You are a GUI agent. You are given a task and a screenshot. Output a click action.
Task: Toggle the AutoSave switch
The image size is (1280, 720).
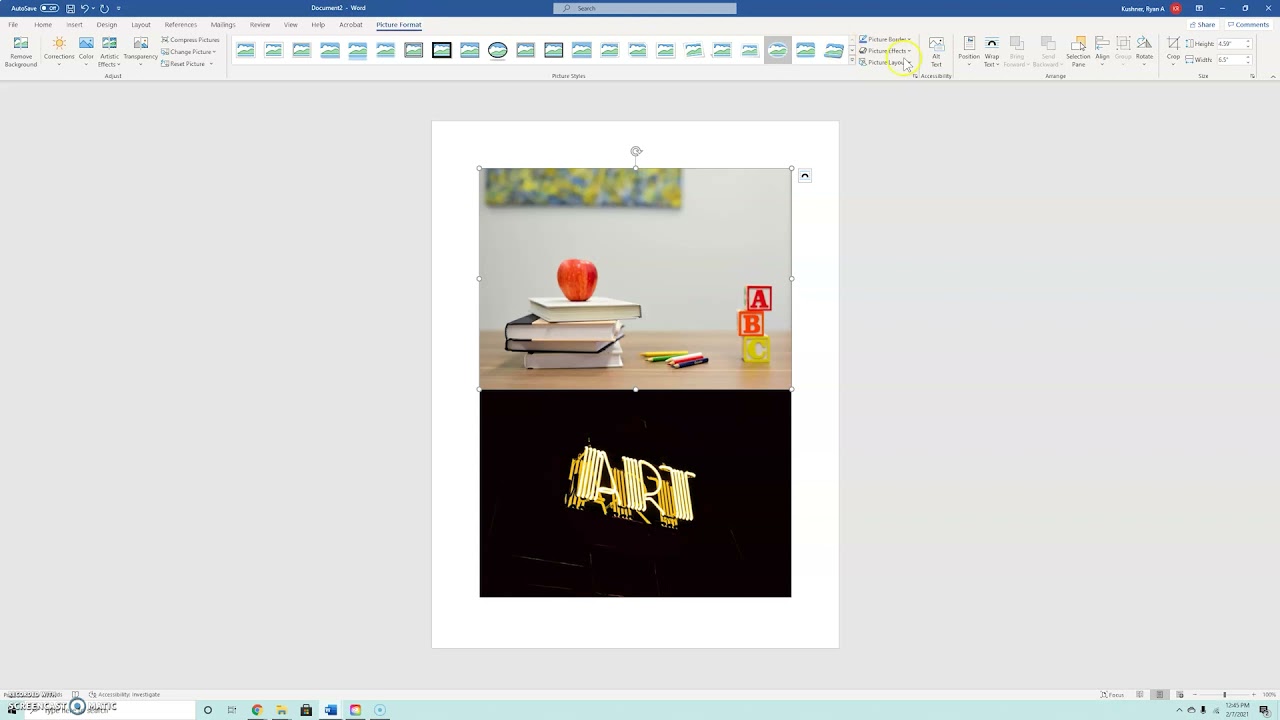(x=49, y=8)
